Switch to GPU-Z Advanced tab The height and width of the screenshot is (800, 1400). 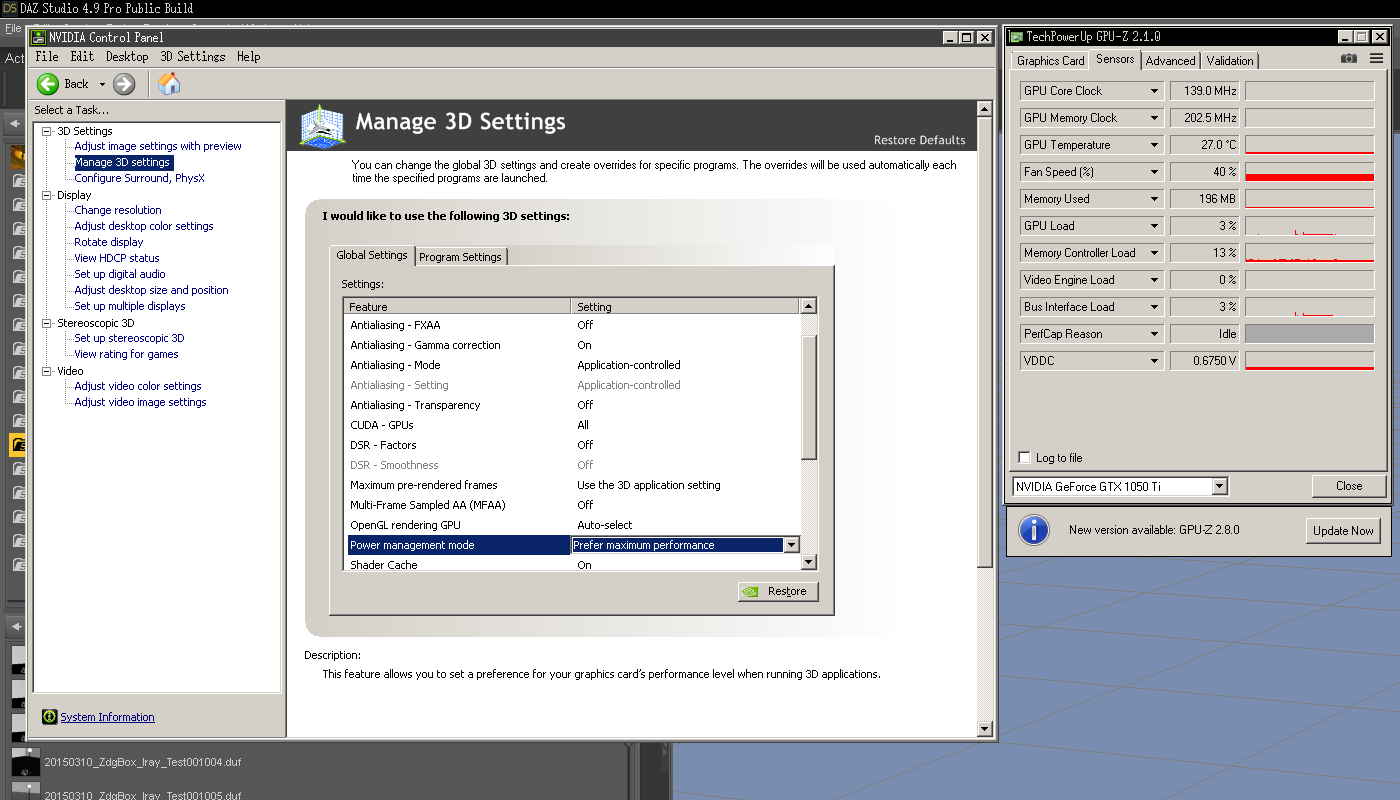click(1171, 61)
